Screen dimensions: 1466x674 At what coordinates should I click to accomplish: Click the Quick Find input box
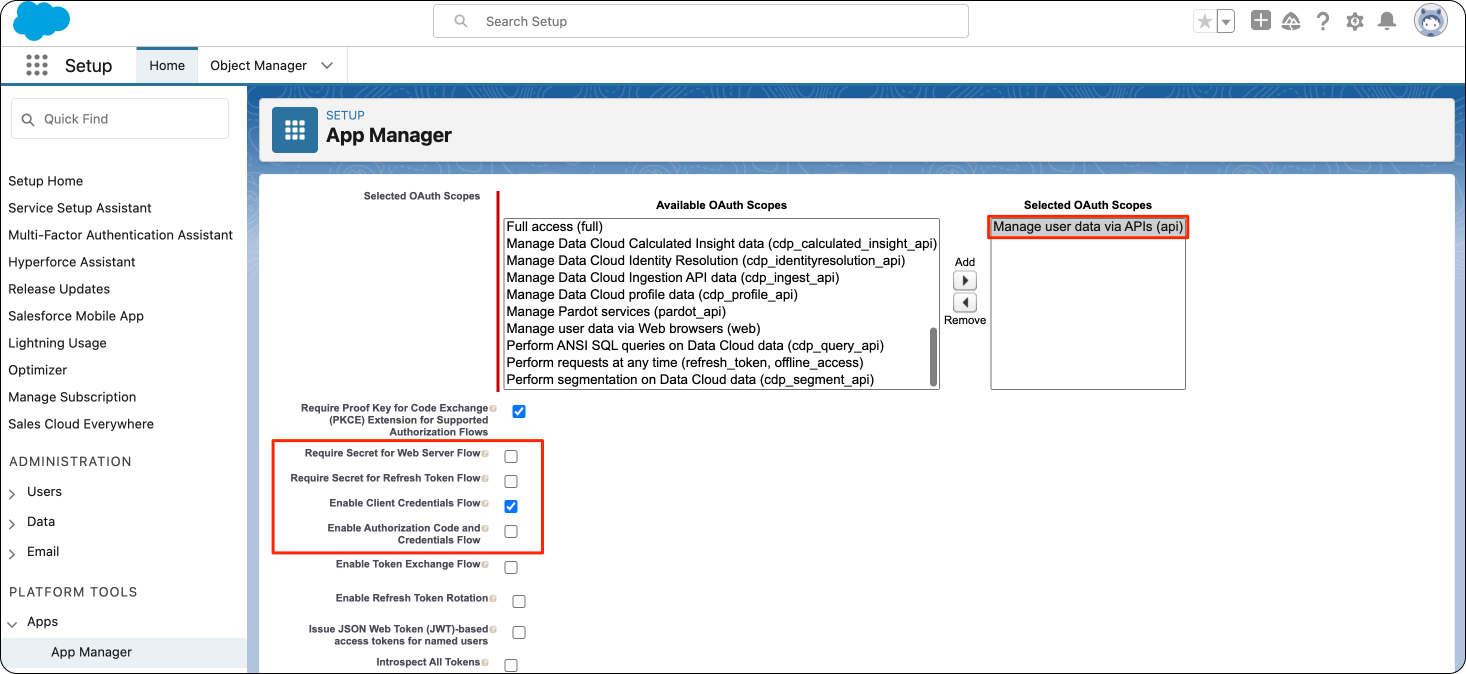click(x=120, y=119)
